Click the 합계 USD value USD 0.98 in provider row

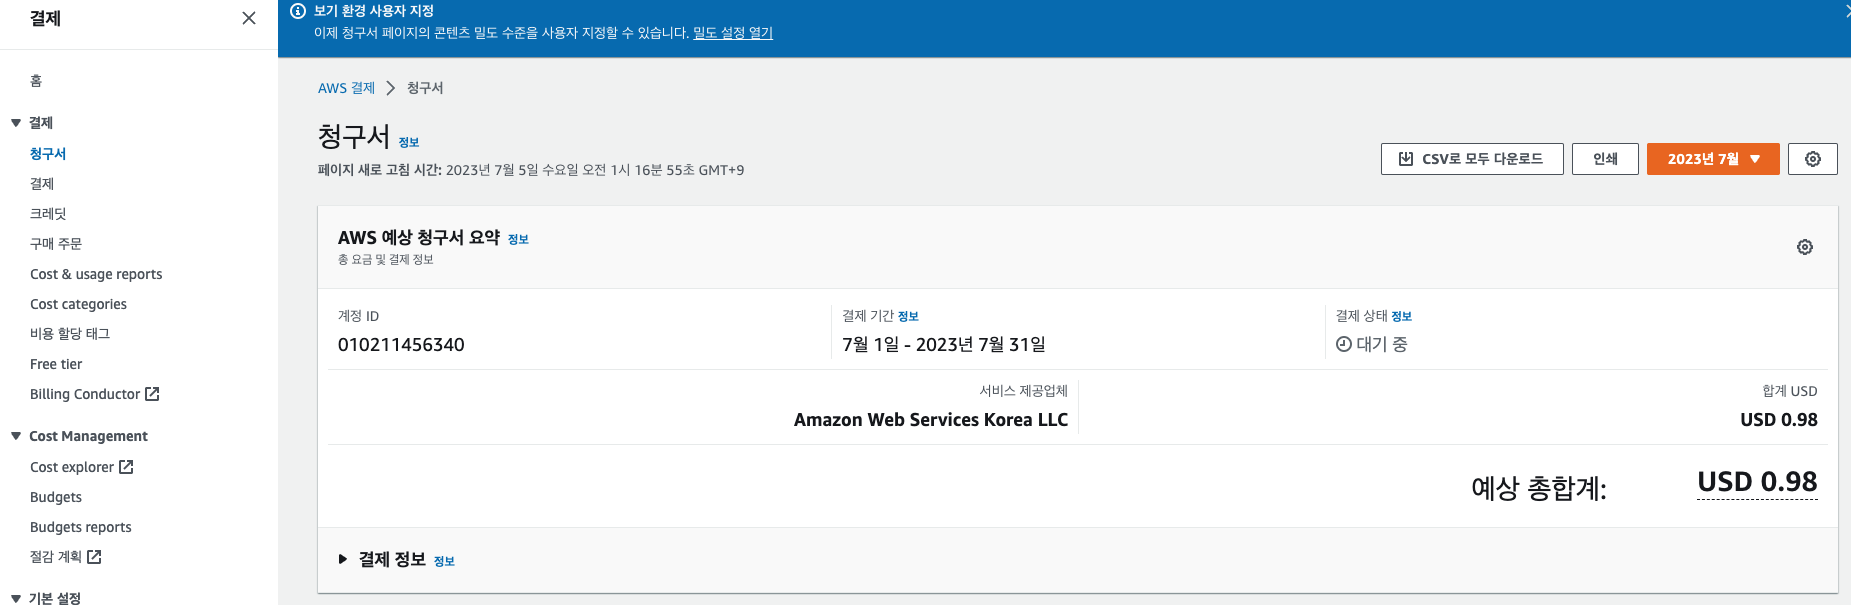pos(1779,420)
